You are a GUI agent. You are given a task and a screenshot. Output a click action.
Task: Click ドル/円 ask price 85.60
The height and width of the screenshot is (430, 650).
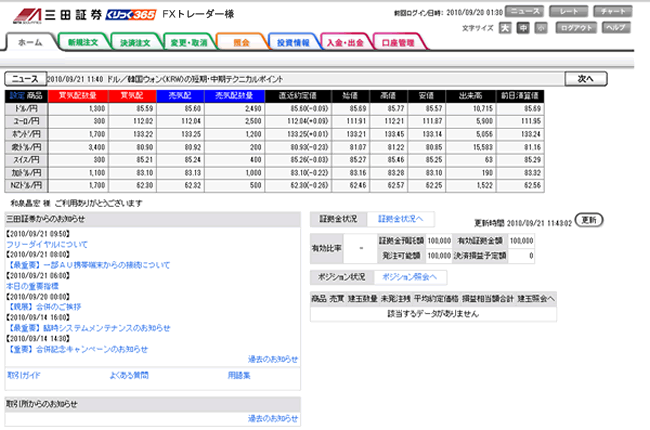pos(193,109)
